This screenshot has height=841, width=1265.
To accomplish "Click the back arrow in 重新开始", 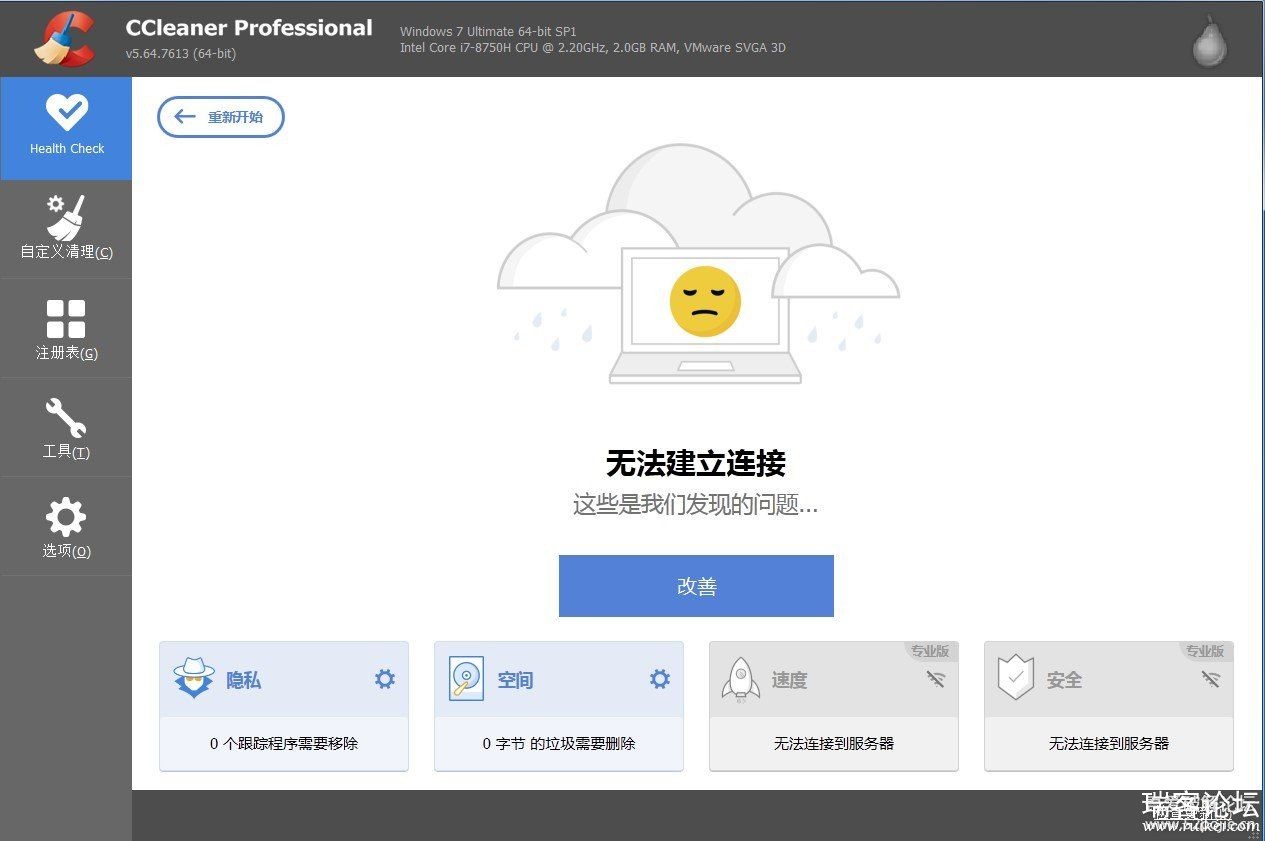I will 185,116.
